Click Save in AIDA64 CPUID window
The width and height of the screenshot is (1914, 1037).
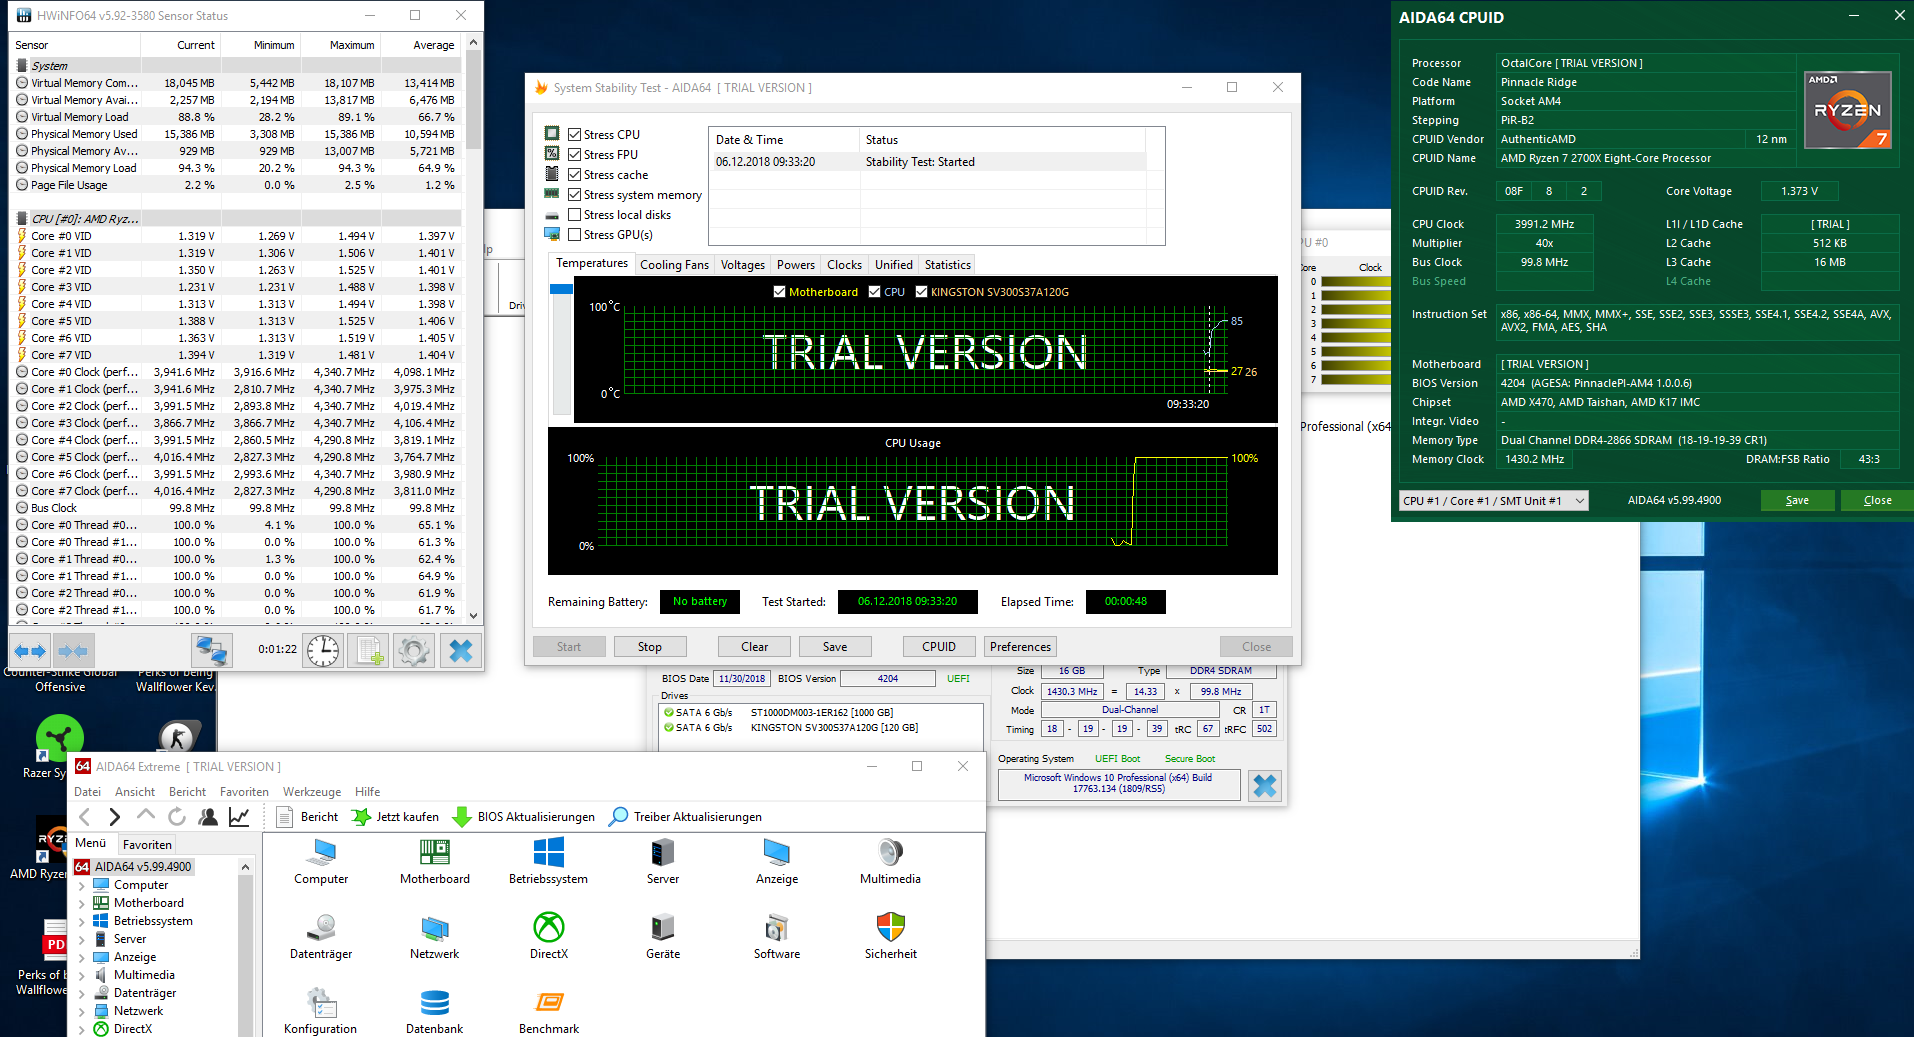pos(1797,501)
